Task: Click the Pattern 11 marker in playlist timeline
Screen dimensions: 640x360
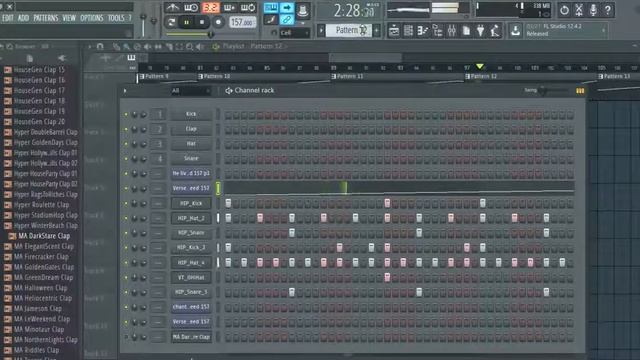Action: click(x=347, y=76)
